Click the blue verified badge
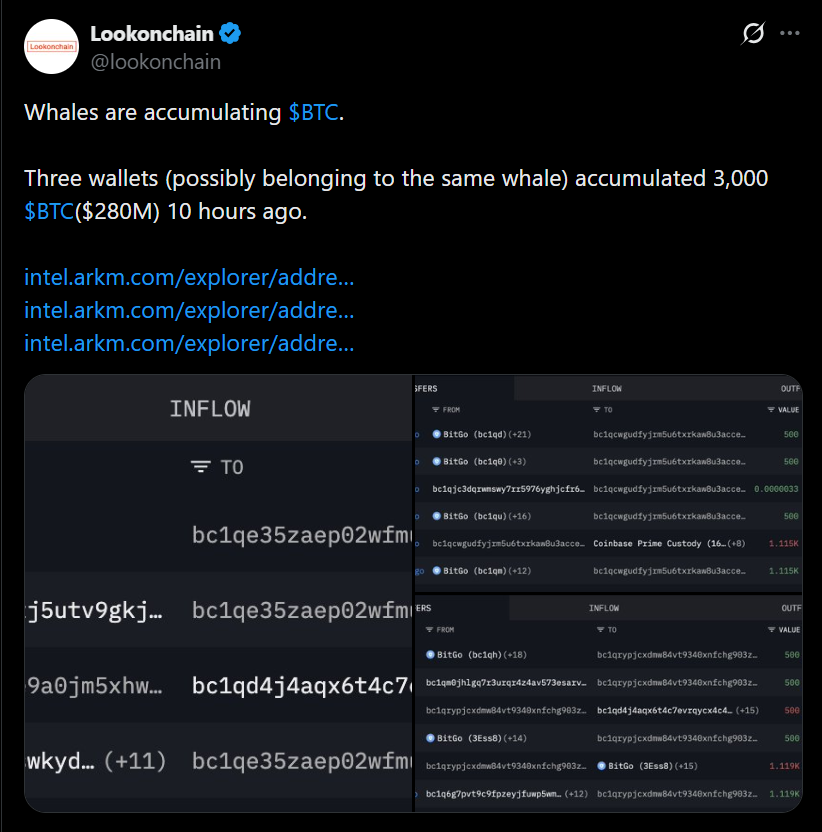Viewport: 822px width, 832px height. [x=231, y=34]
